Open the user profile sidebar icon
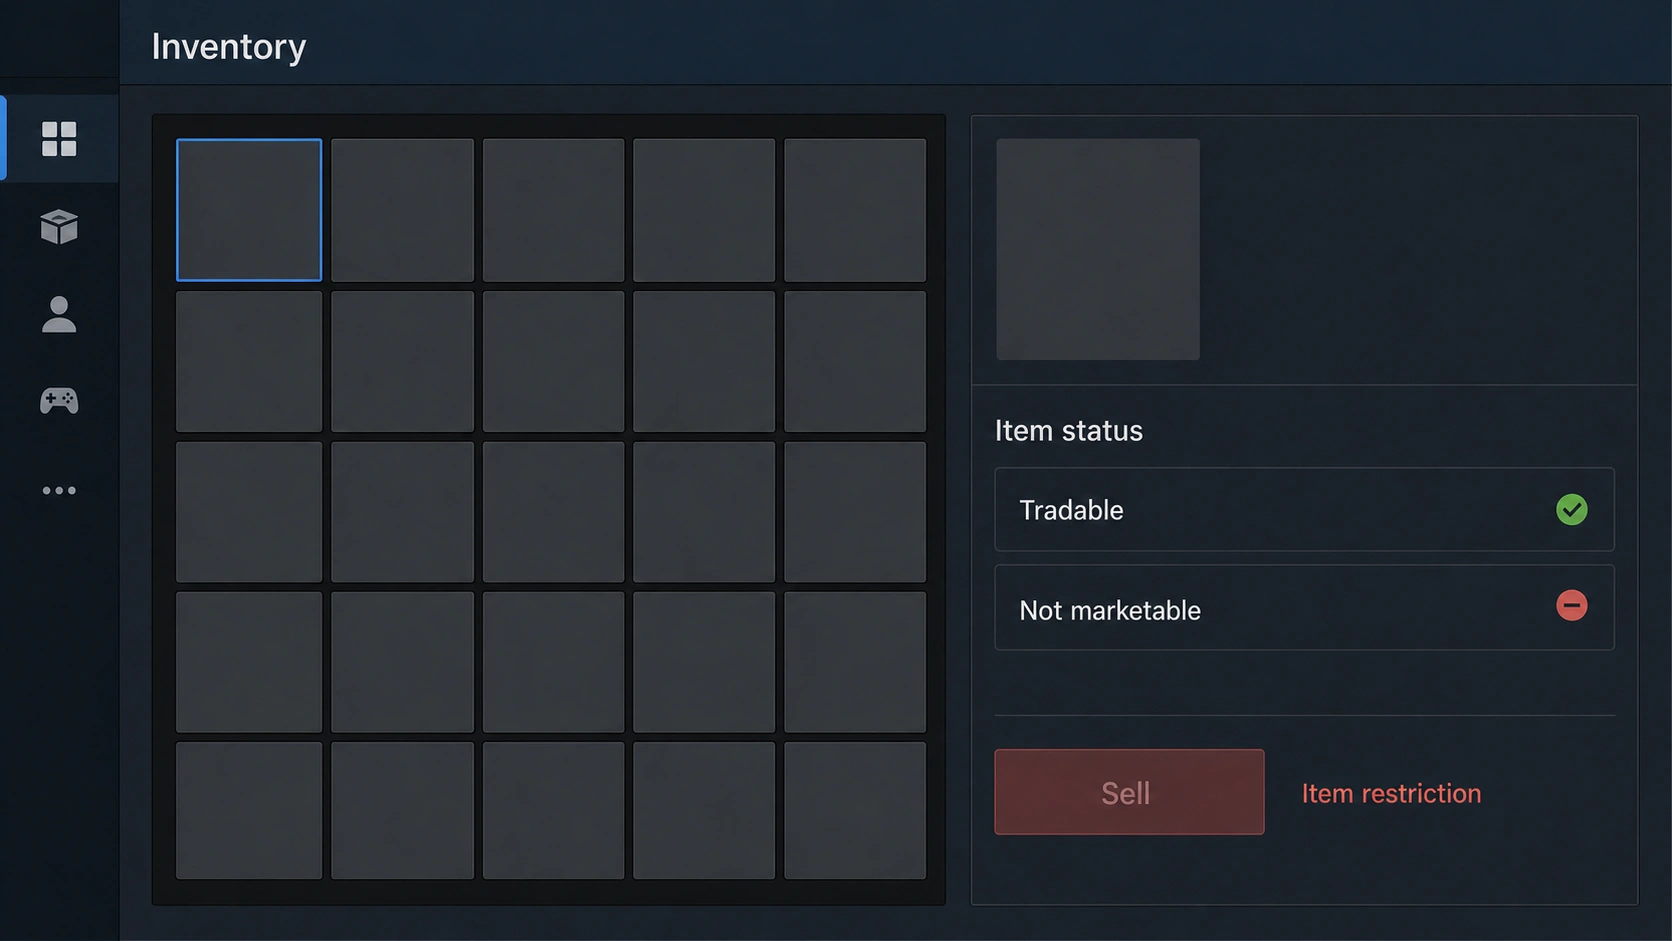This screenshot has height=941, width=1672. 59,314
